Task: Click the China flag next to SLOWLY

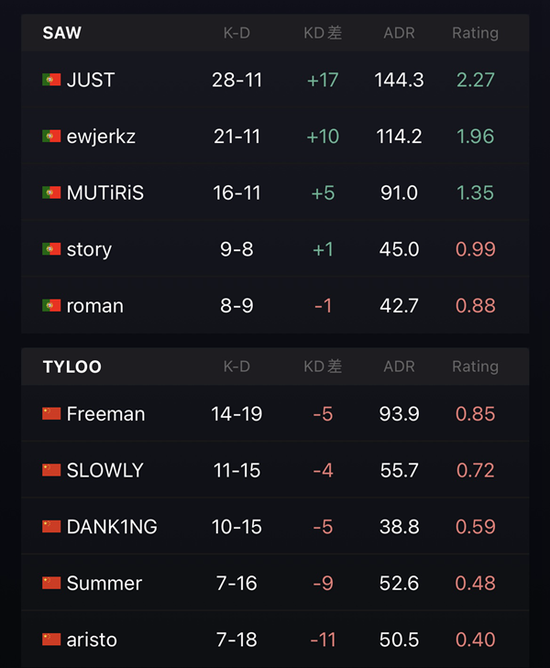Action: 51,470
